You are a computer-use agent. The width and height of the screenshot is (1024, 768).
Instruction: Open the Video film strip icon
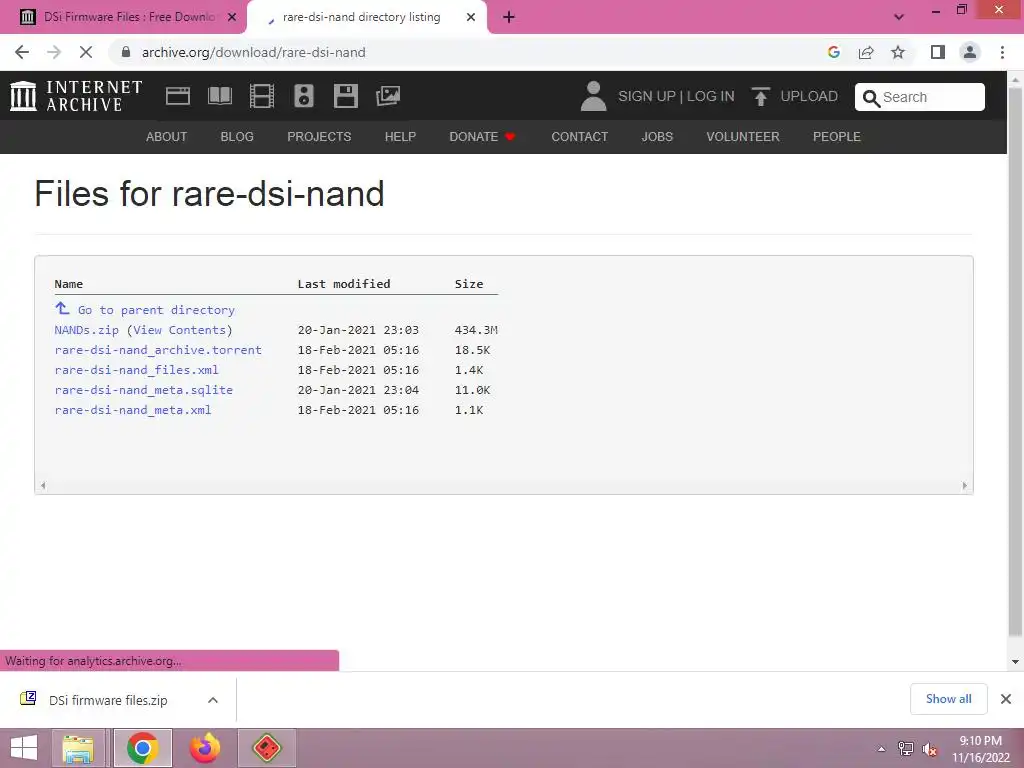[262, 96]
